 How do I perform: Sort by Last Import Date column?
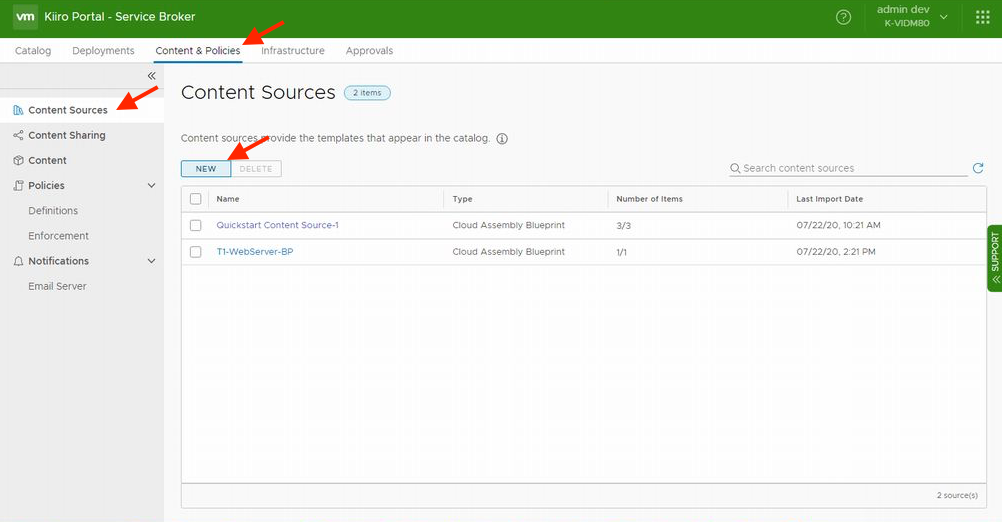pos(829,199)
